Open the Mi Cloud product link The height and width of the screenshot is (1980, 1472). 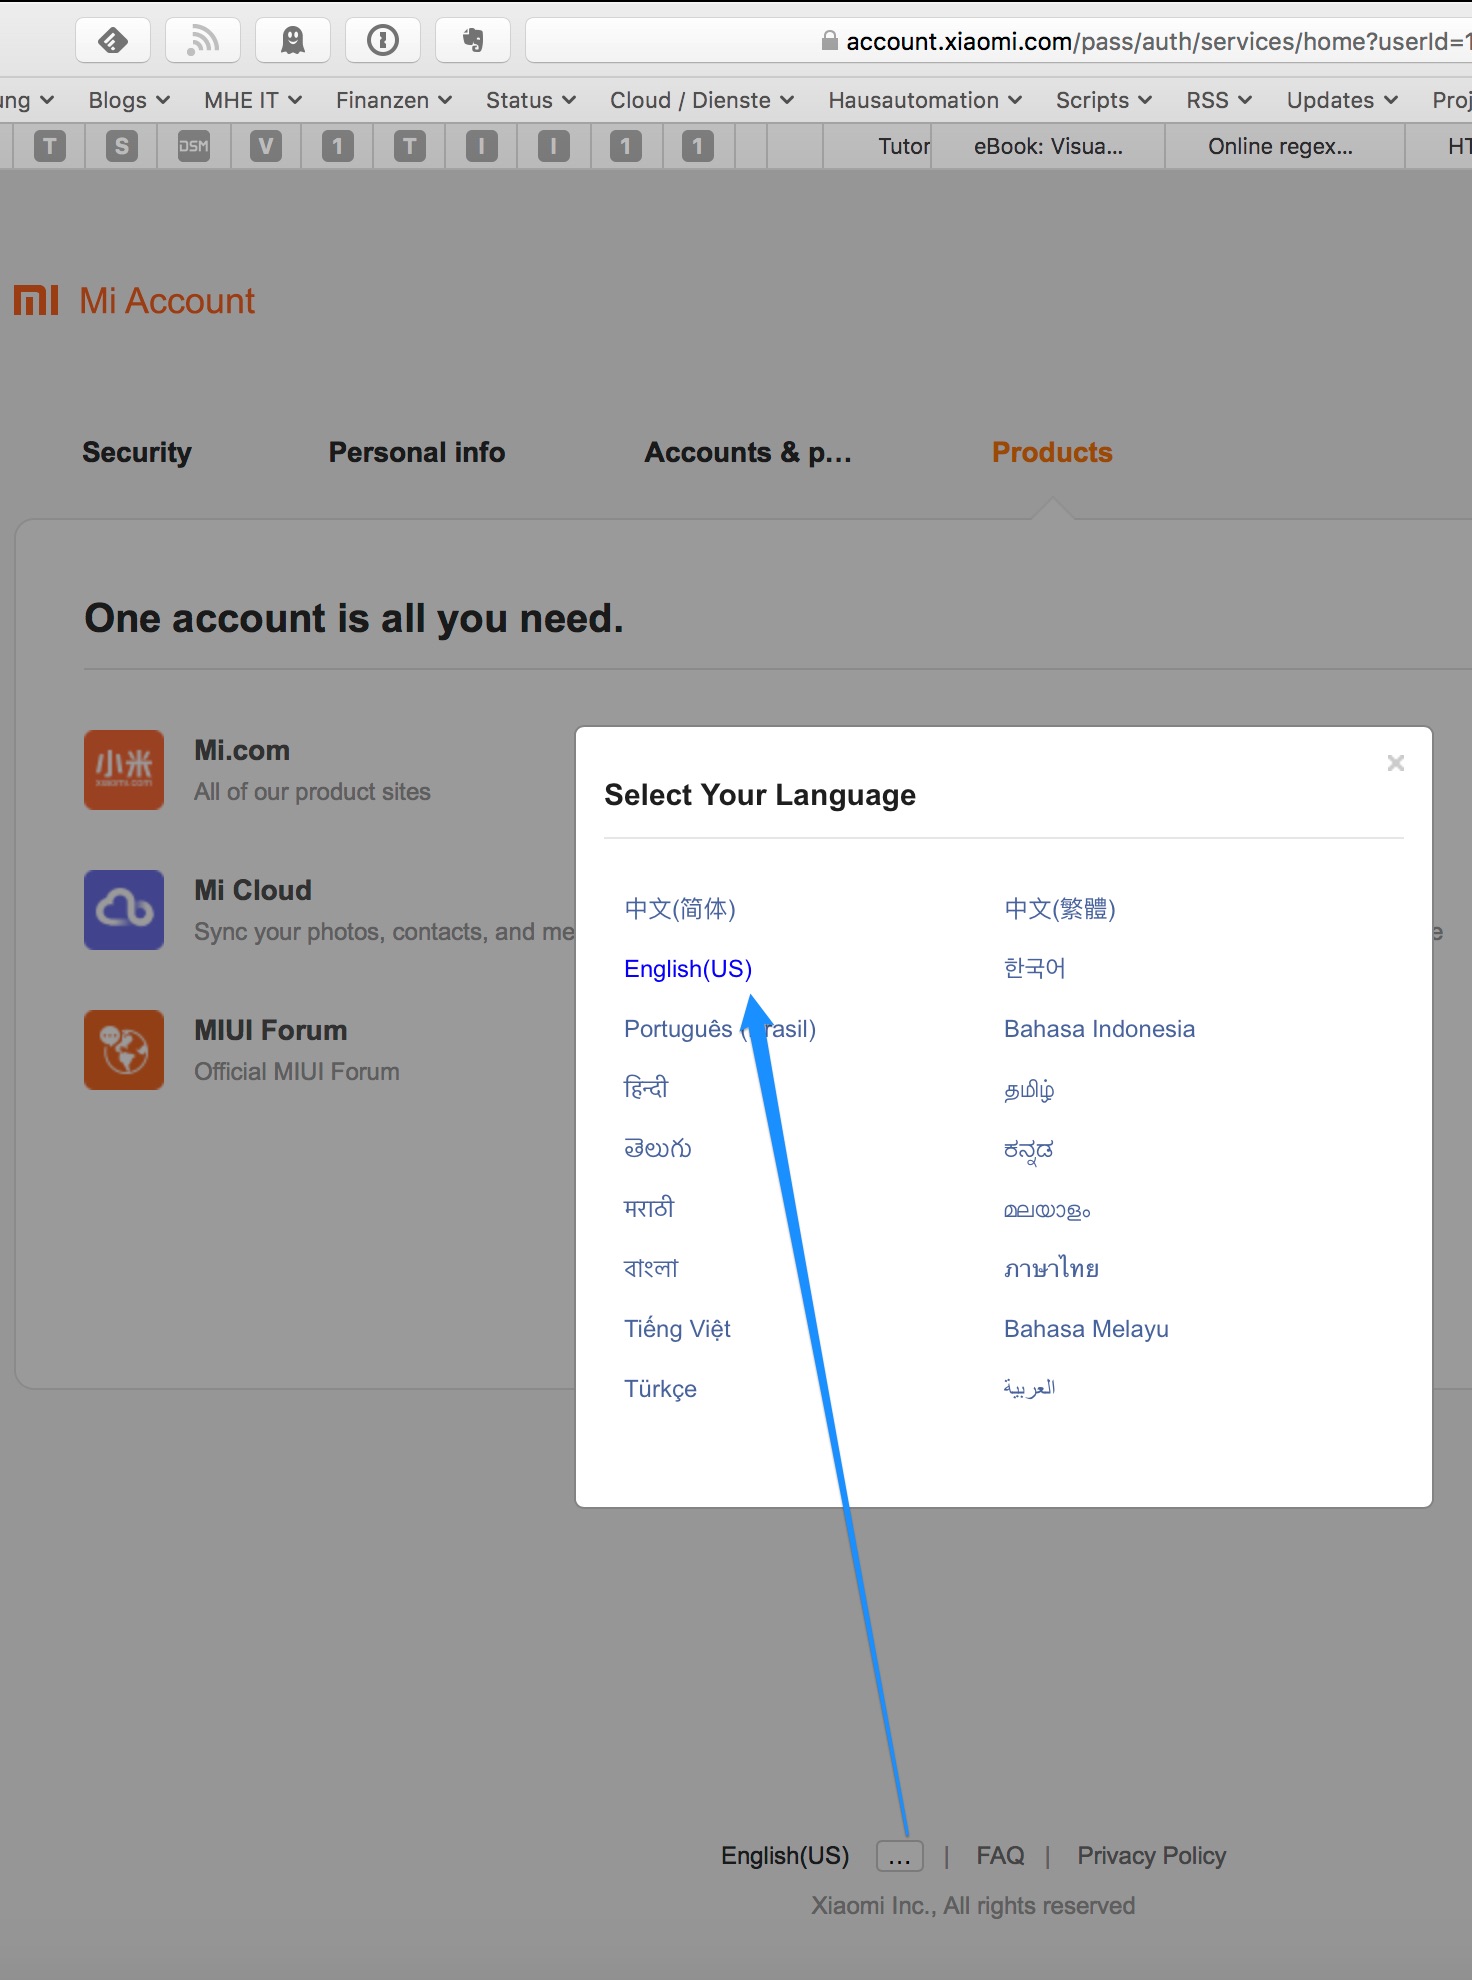point(253,890)
